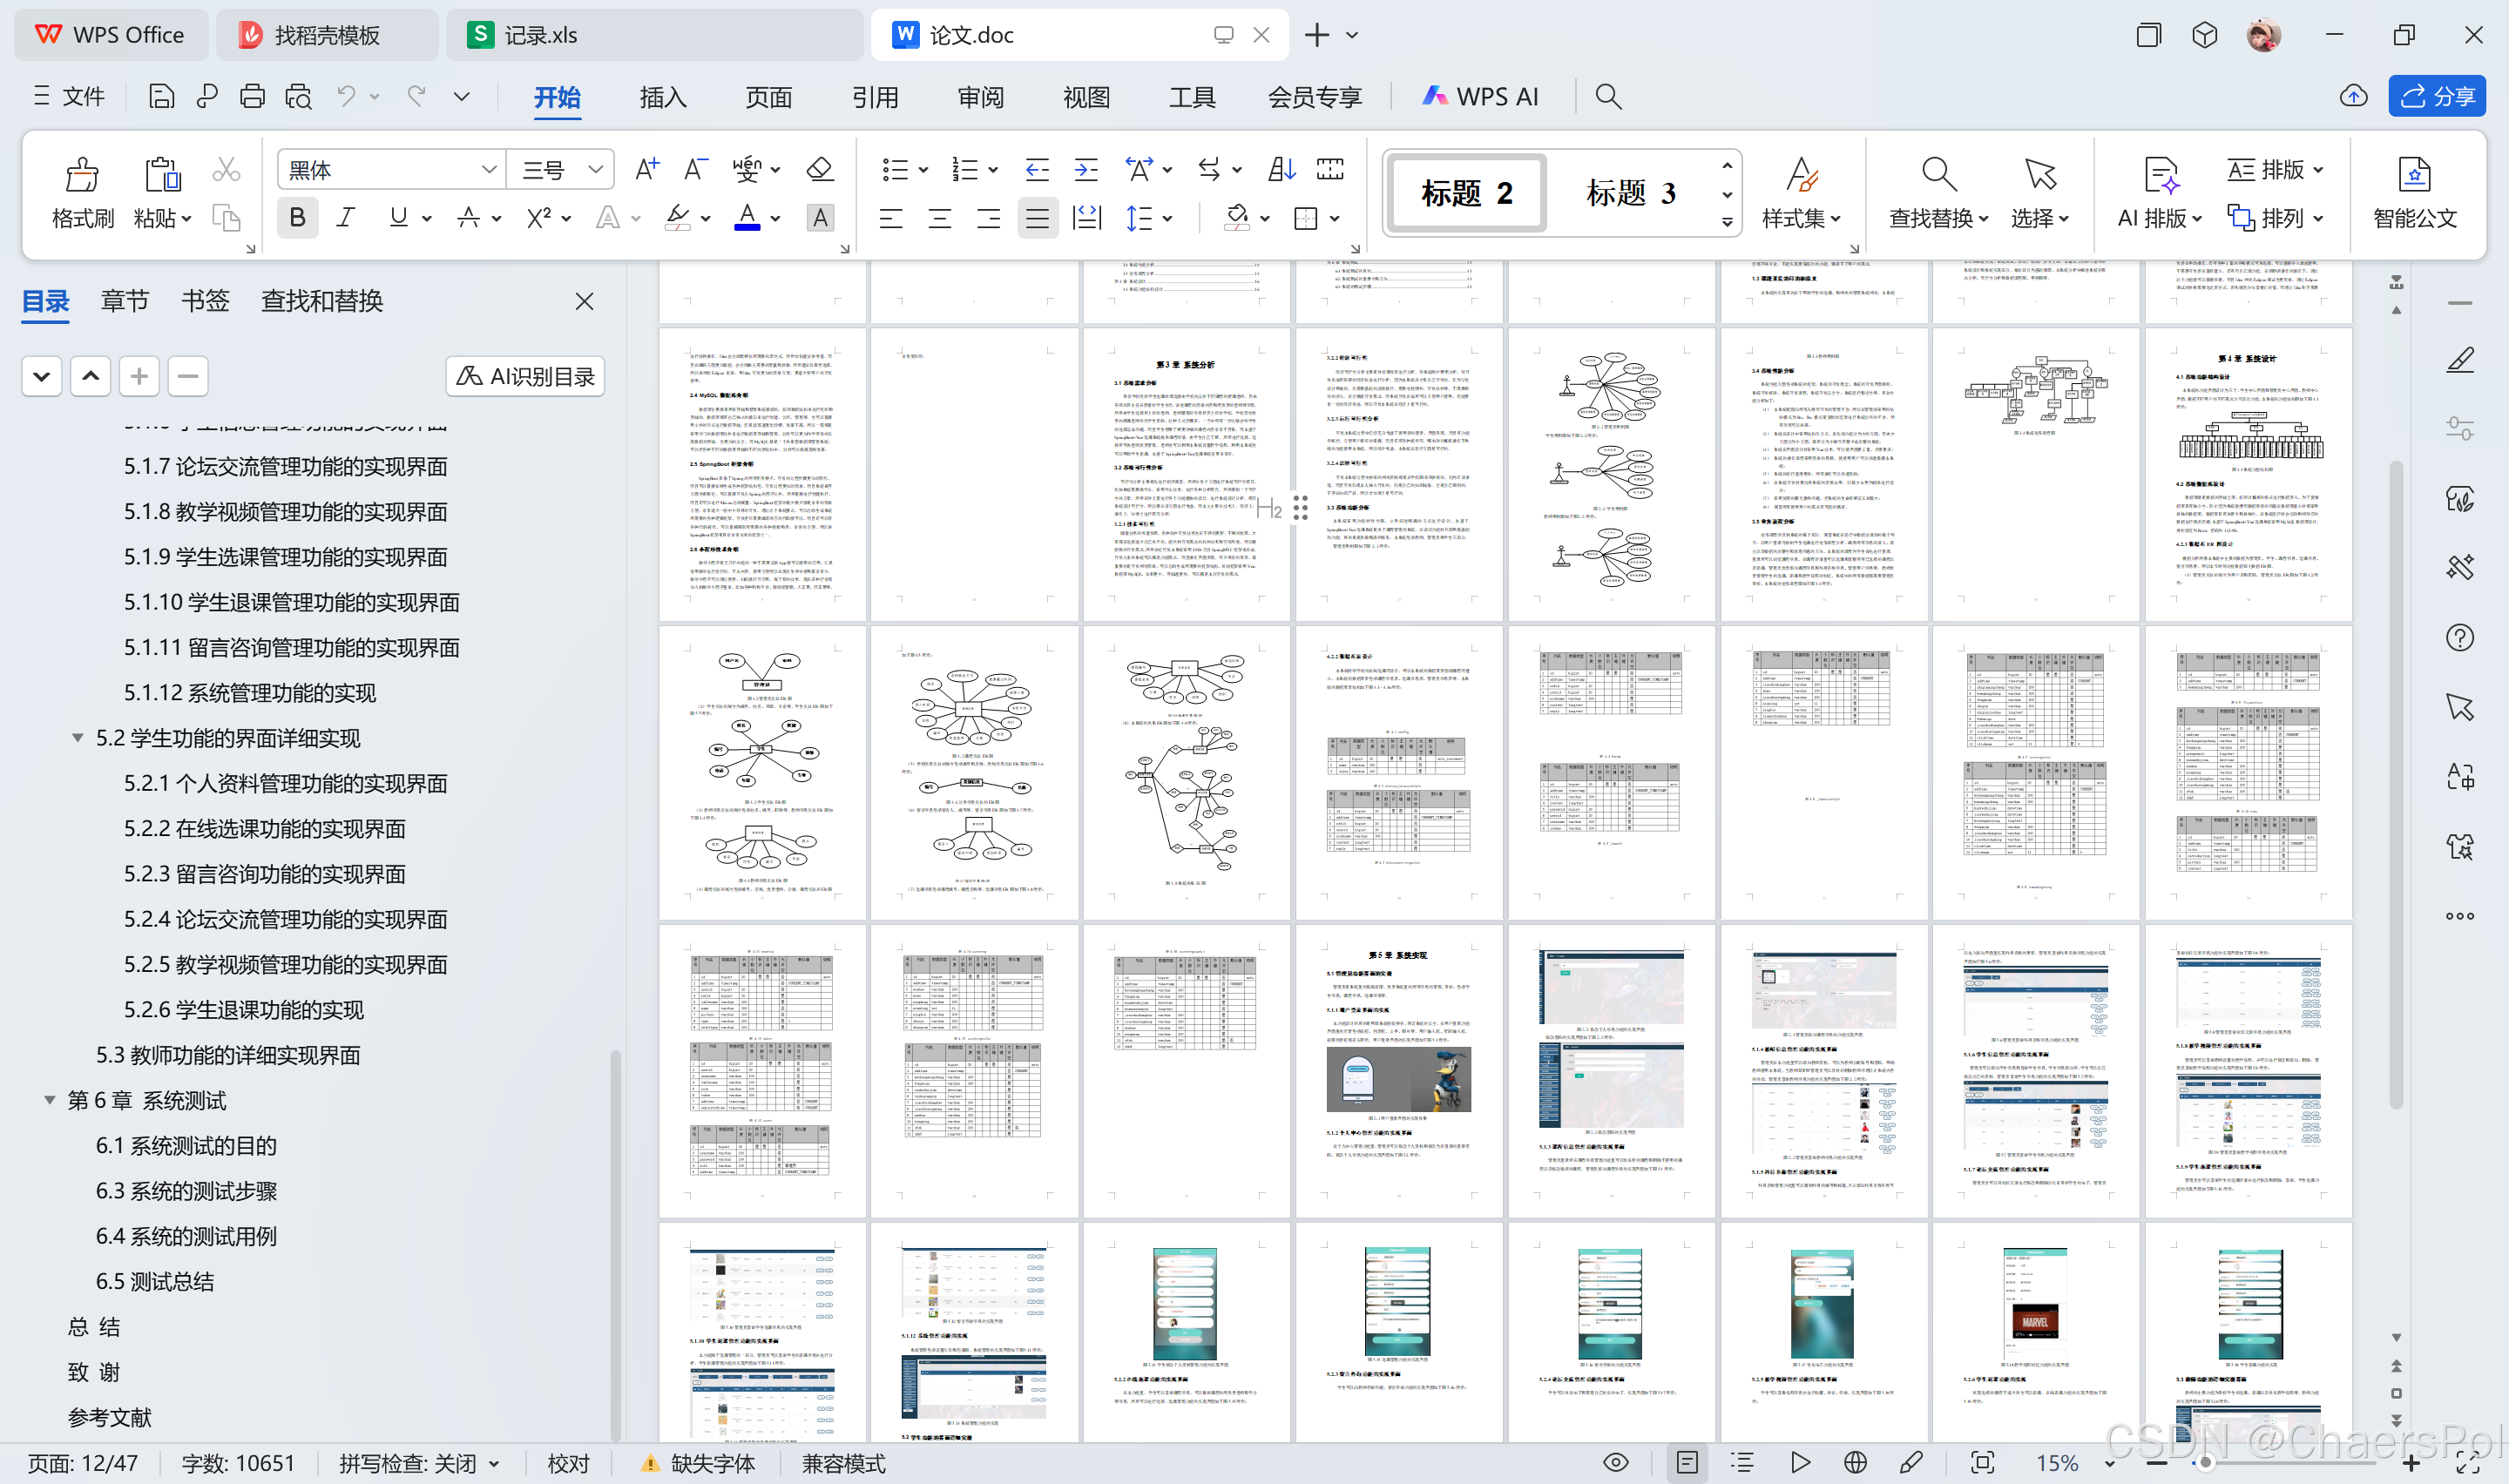Click the Decrease indent icon

coord(1037,169)
